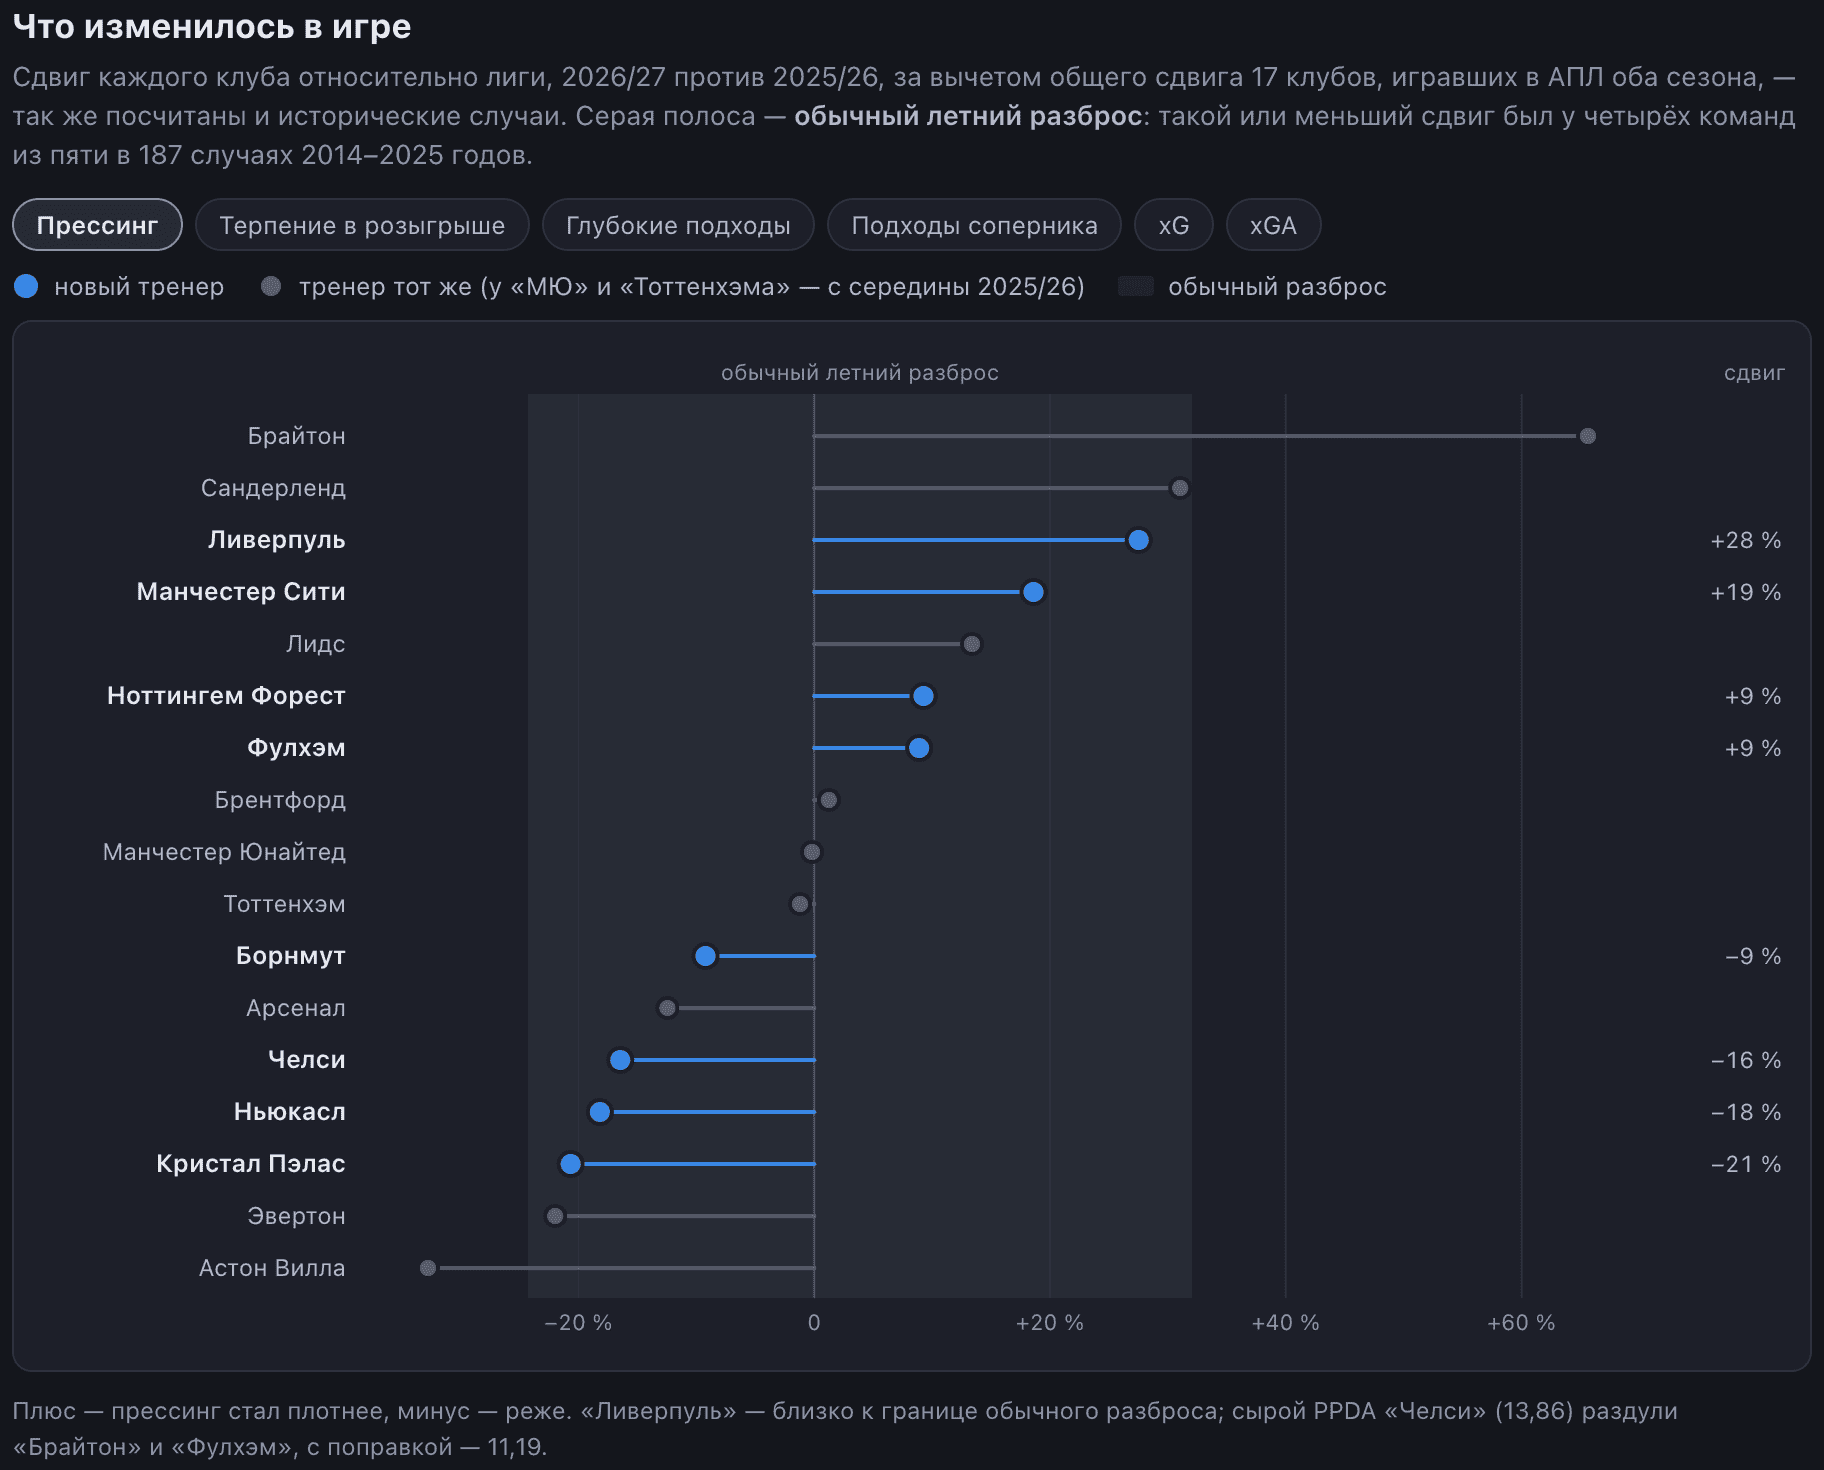Click the Ньюкасл blue data point

coord(600,1112)
